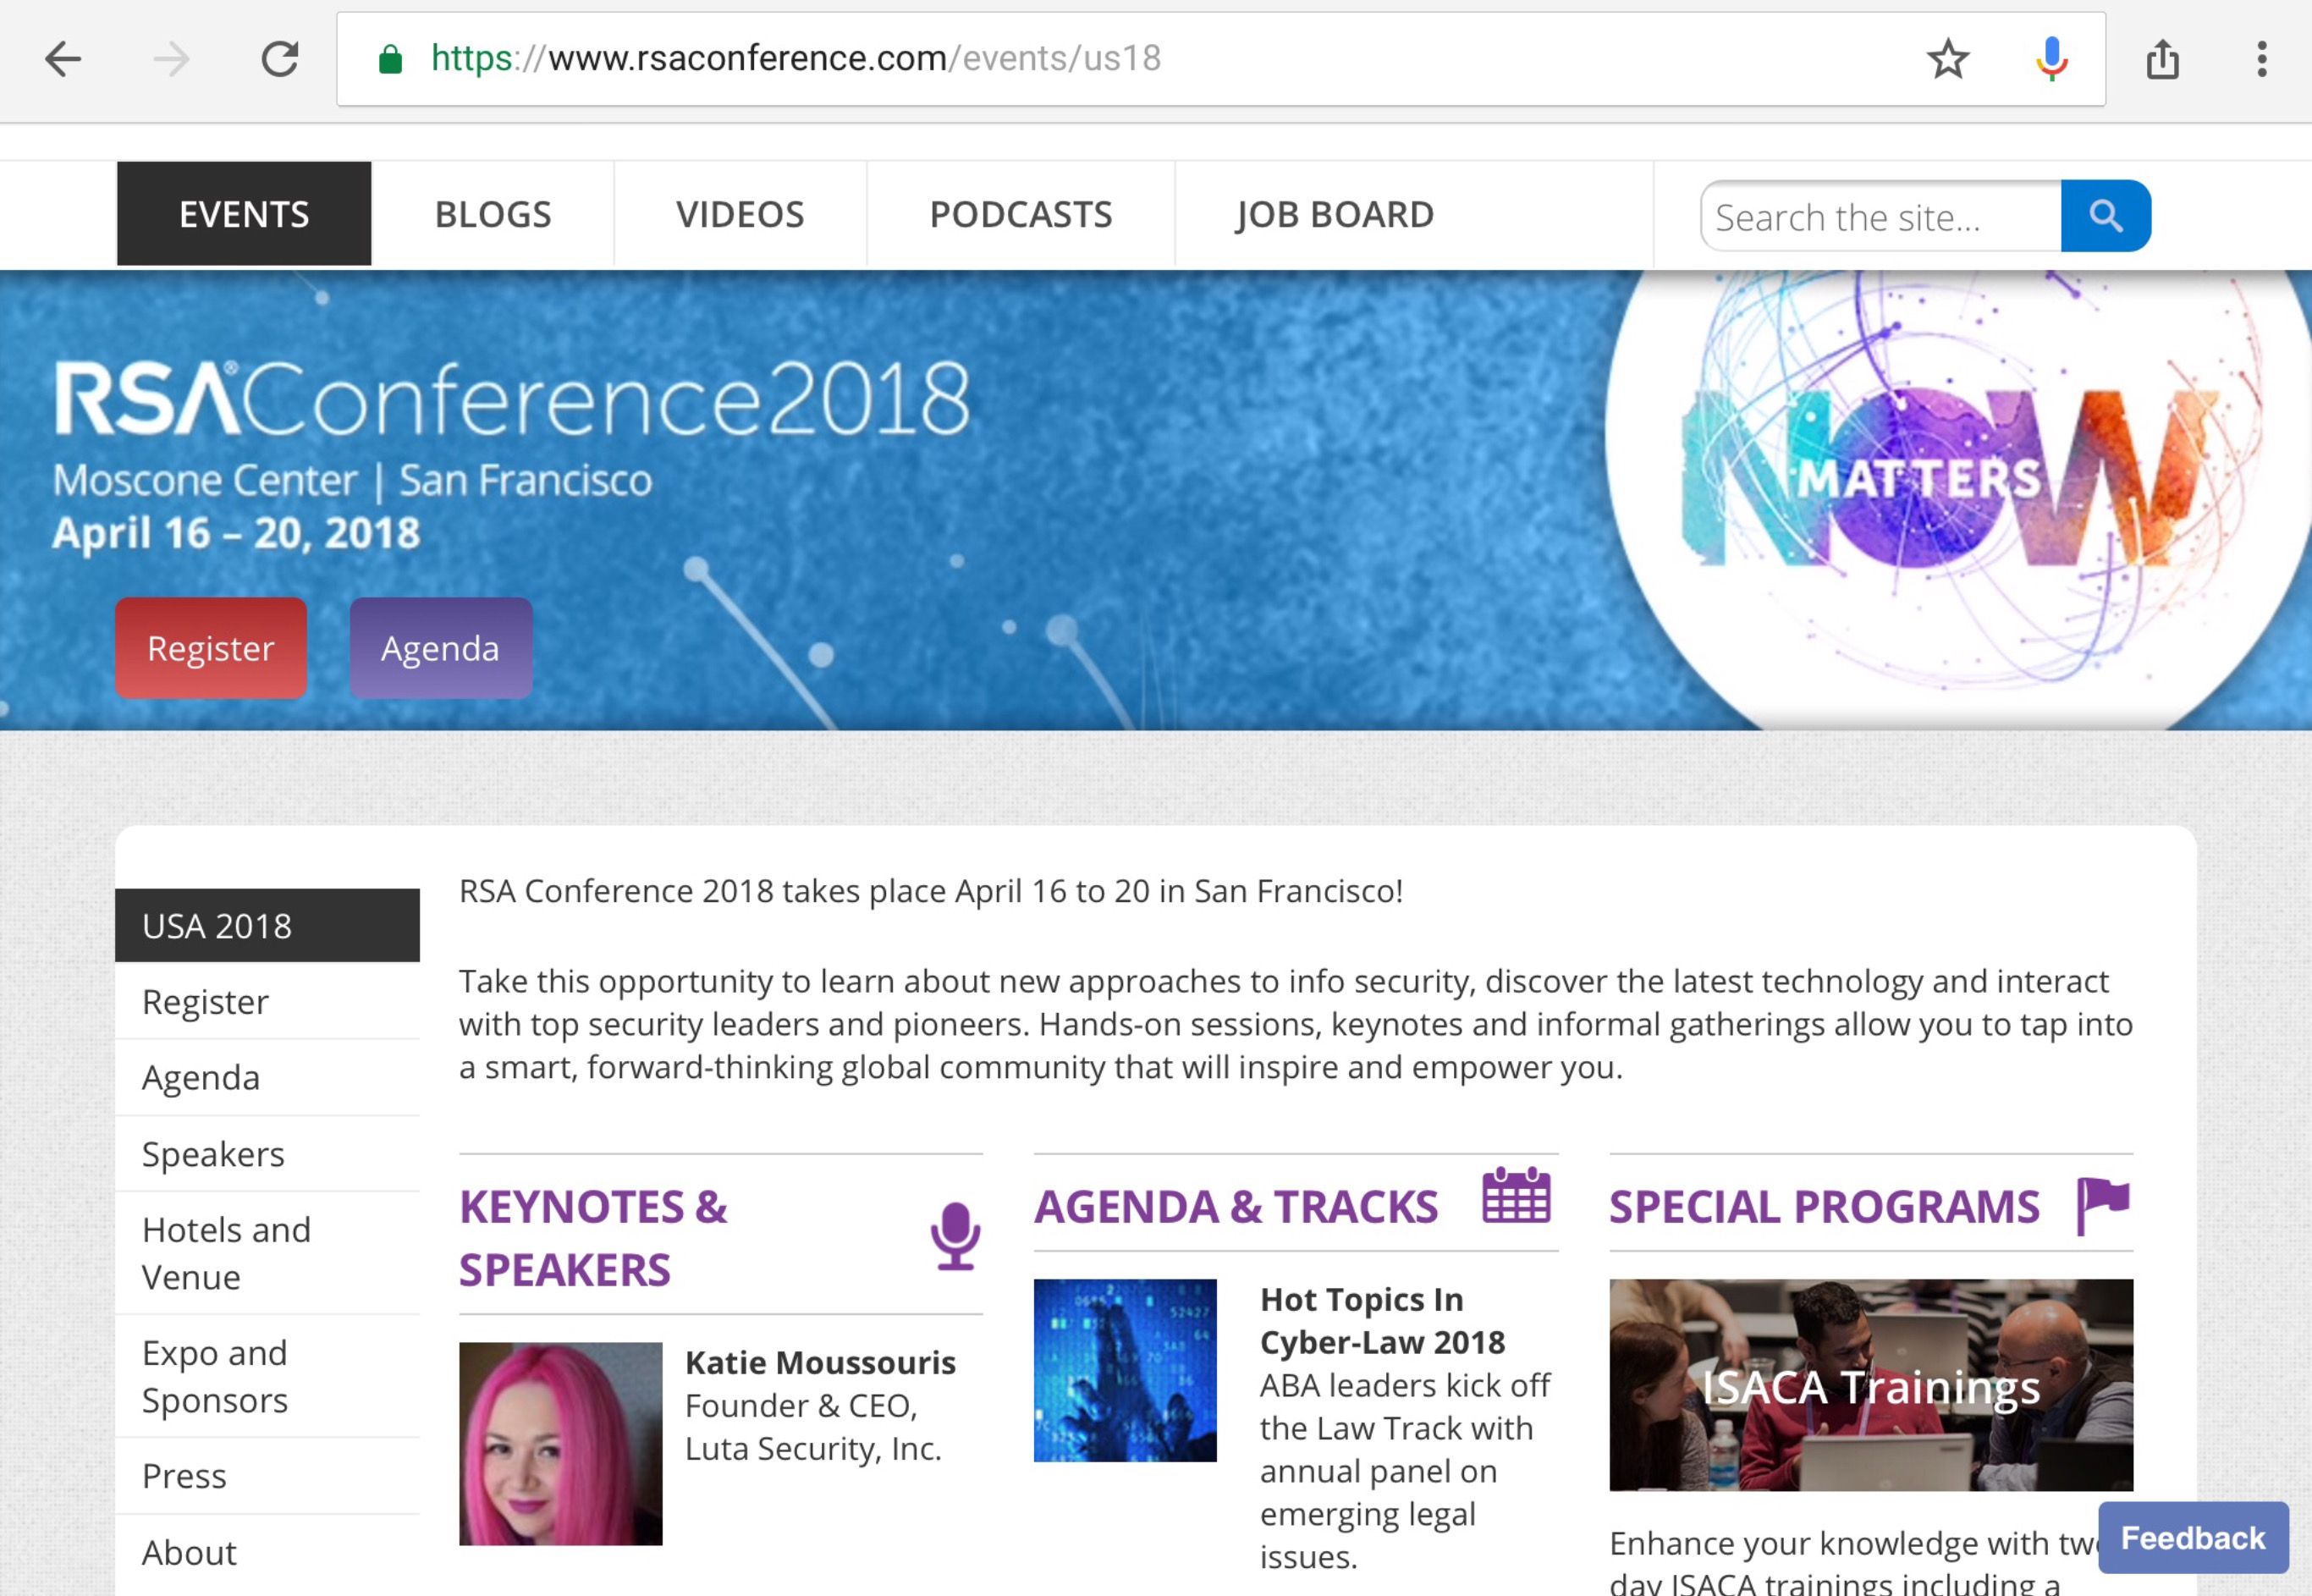Select Register in the sidebar menu
The image size is (2312, 1596).
[x=267, y=1001]
